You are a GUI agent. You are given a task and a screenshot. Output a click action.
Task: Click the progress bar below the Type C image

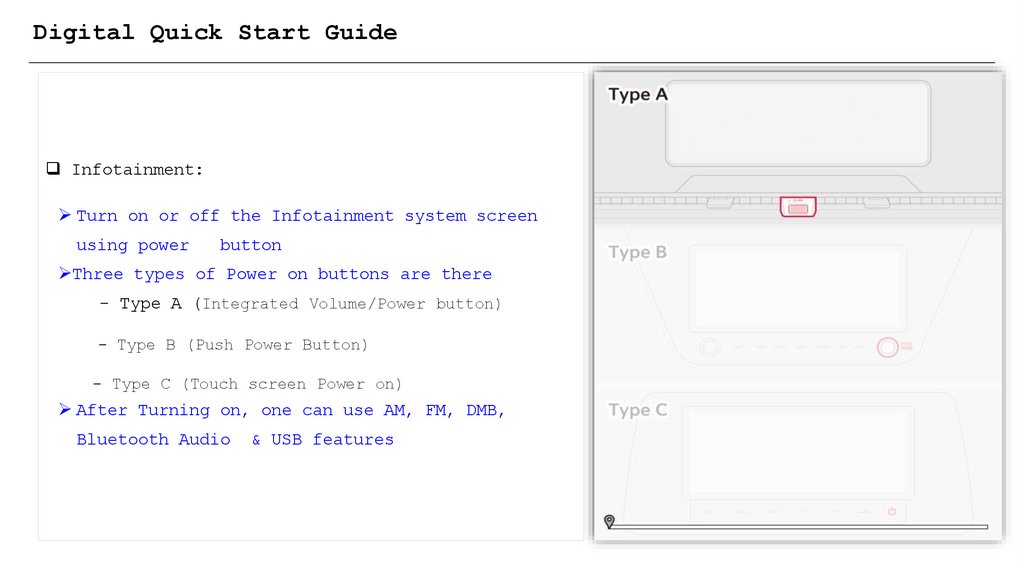coord(799,526)
